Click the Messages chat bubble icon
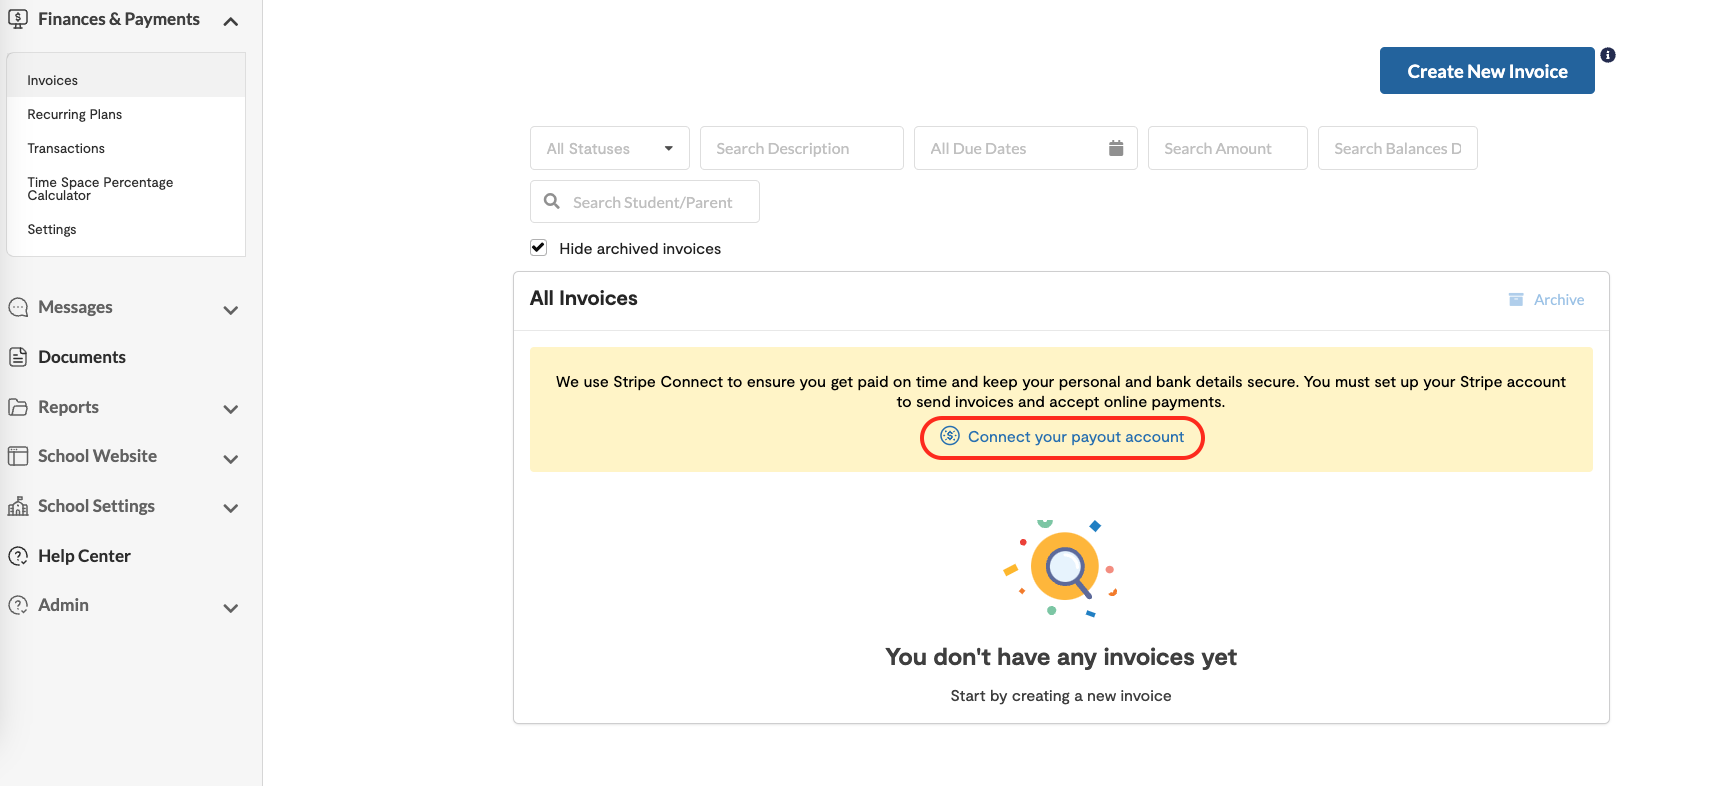The width and height of the screenshot is (1728, 786). tap(18, 307)
